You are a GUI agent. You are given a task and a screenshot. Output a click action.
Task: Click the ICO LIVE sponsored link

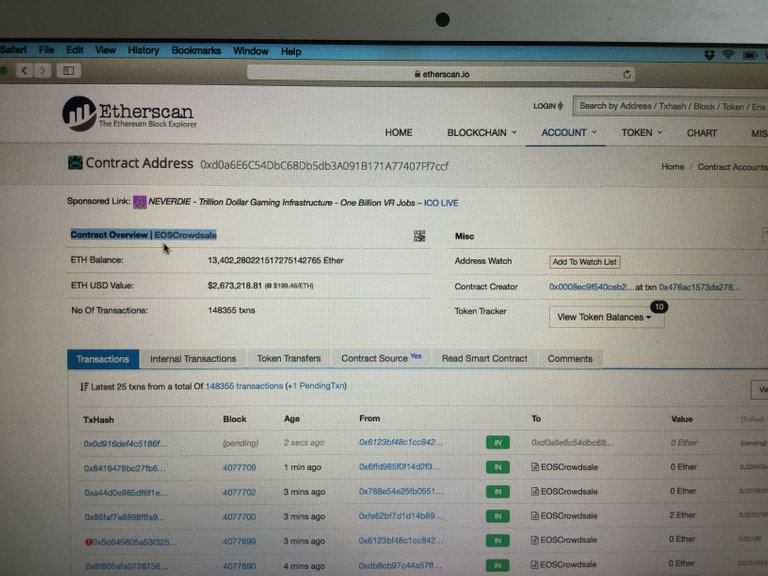441,203
